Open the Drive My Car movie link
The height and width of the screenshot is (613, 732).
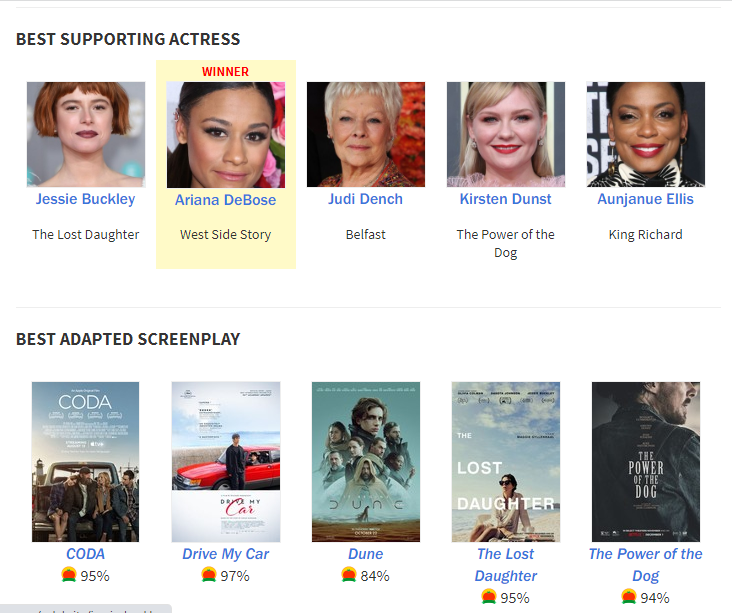click(x=225, y=554)
